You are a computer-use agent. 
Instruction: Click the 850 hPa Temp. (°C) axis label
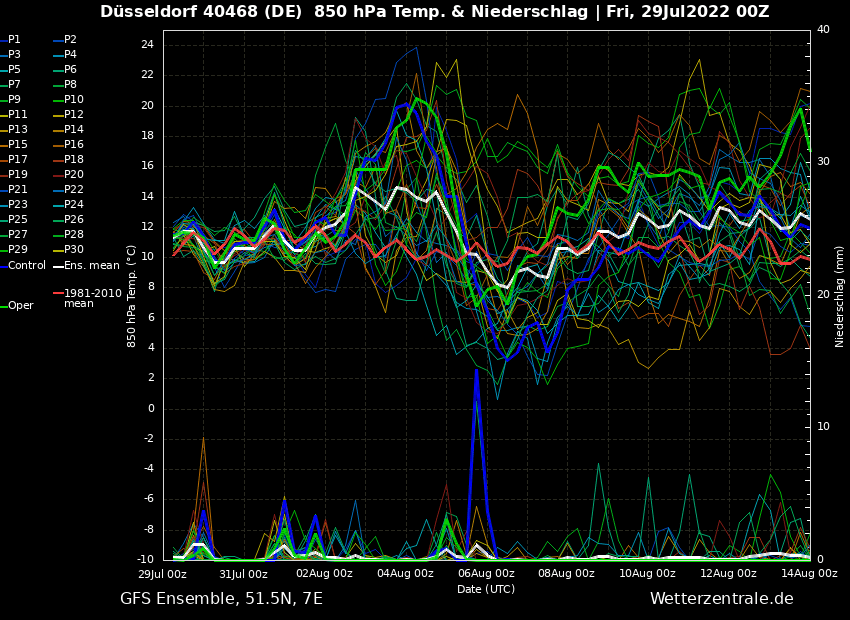132,296
